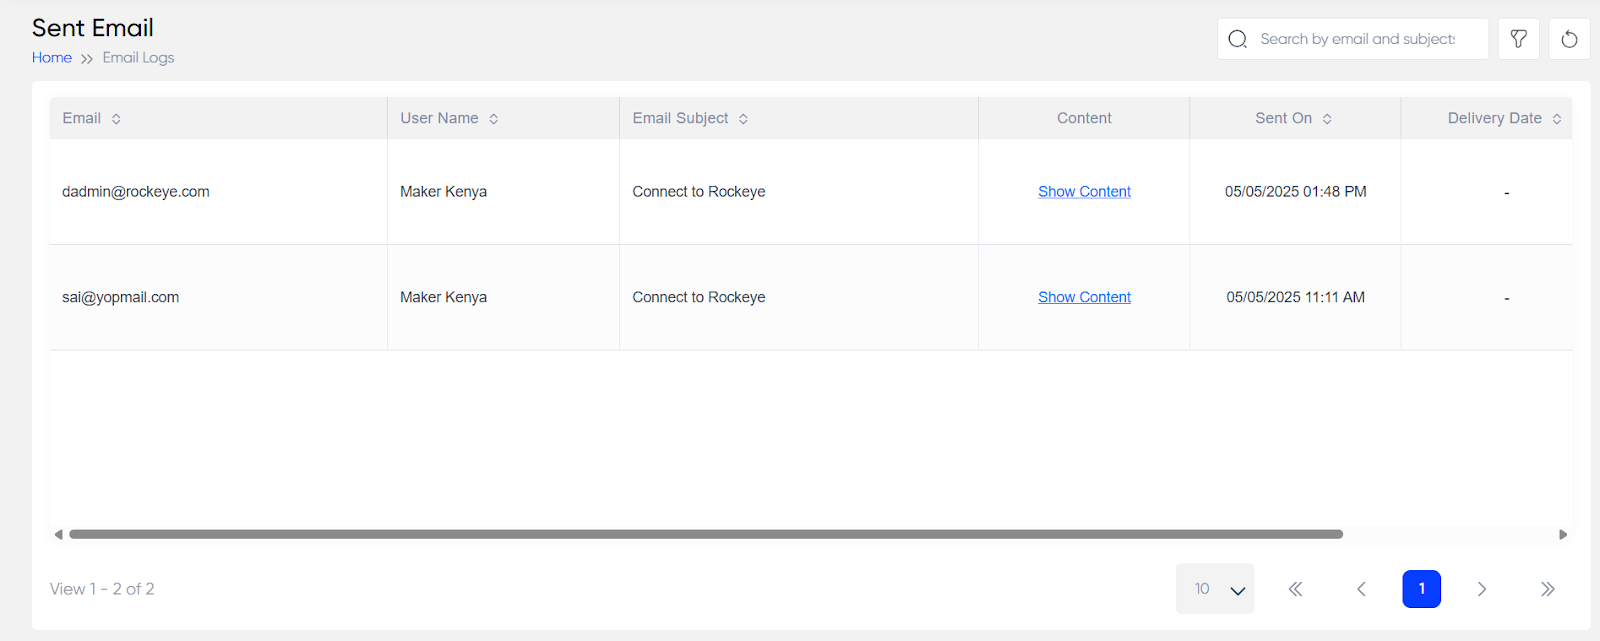Select page 1 pagination button
The height and width of the screenshot is (641, 1600).
click(x=1421, y=589)
